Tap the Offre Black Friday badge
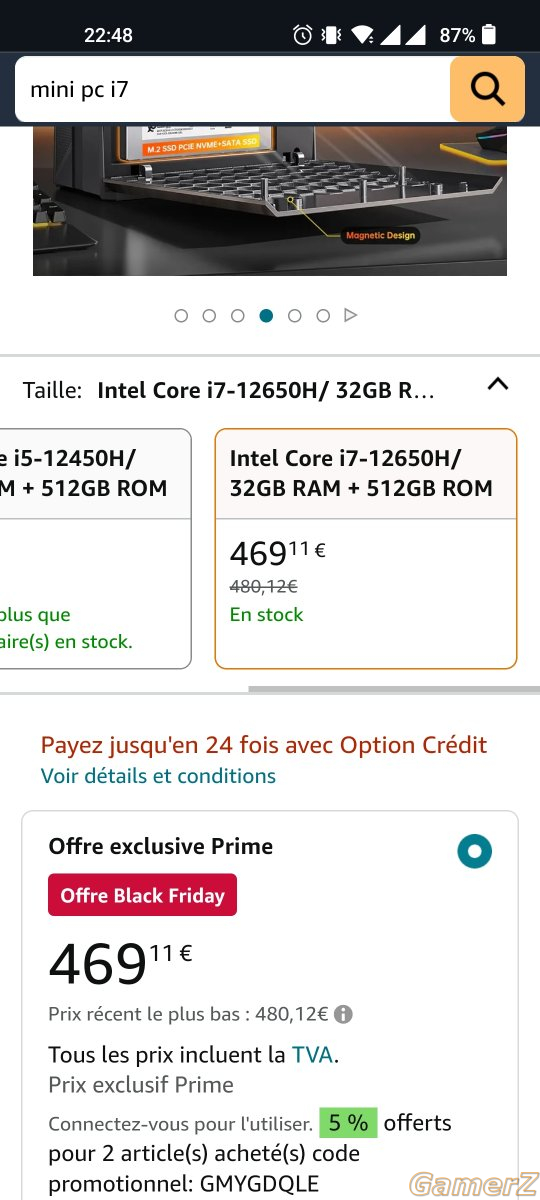Image resolution: width=540 pixels, height=1200 pixels. [x=142, y=895]
